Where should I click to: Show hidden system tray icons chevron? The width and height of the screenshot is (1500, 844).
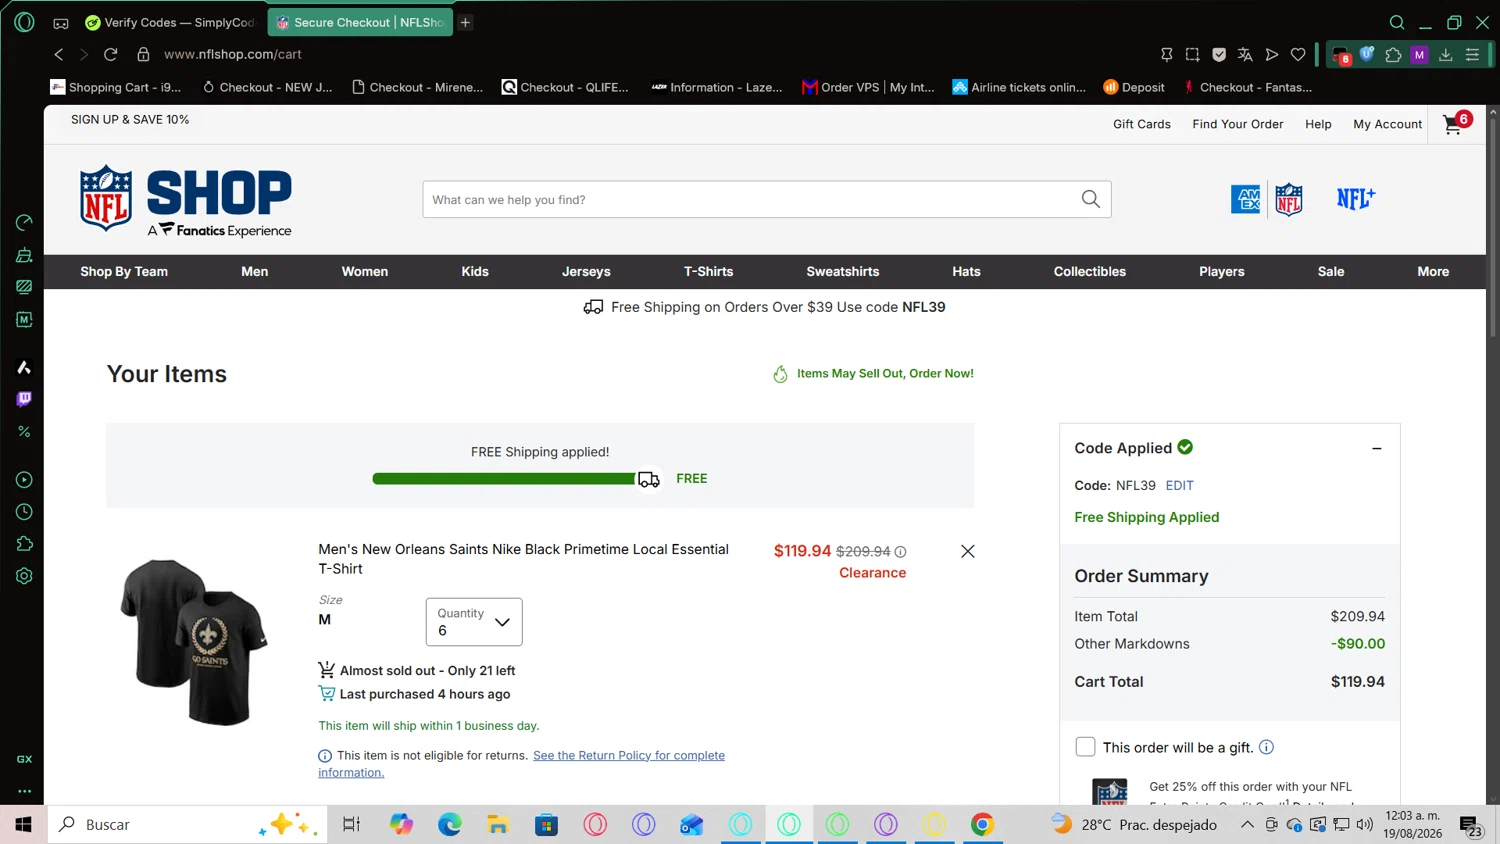click(x=1247, y=825)
